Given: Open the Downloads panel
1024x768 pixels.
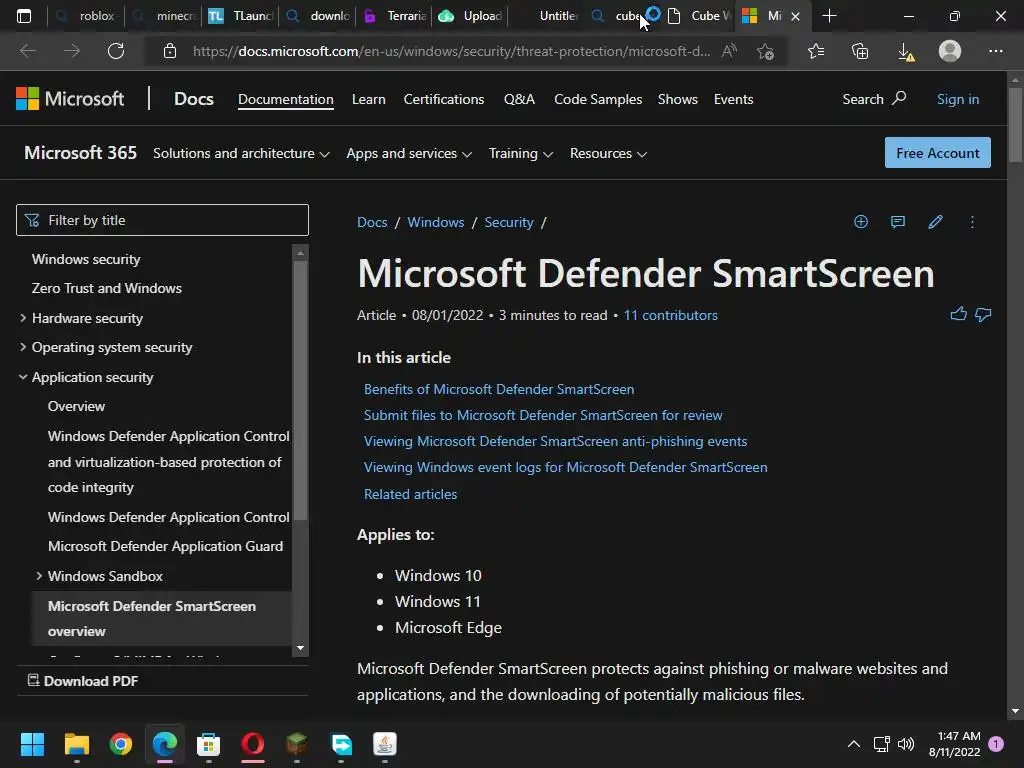Looking at the screenshot, I should tap(905, 52).
